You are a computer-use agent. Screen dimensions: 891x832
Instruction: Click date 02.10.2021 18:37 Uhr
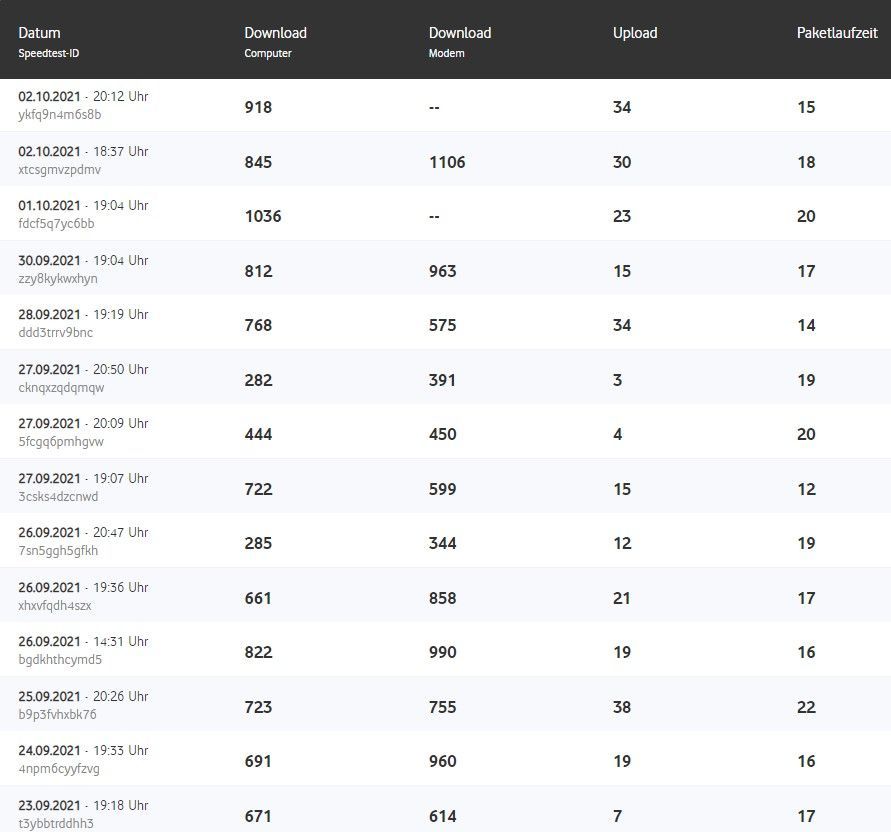coord(83,152)
